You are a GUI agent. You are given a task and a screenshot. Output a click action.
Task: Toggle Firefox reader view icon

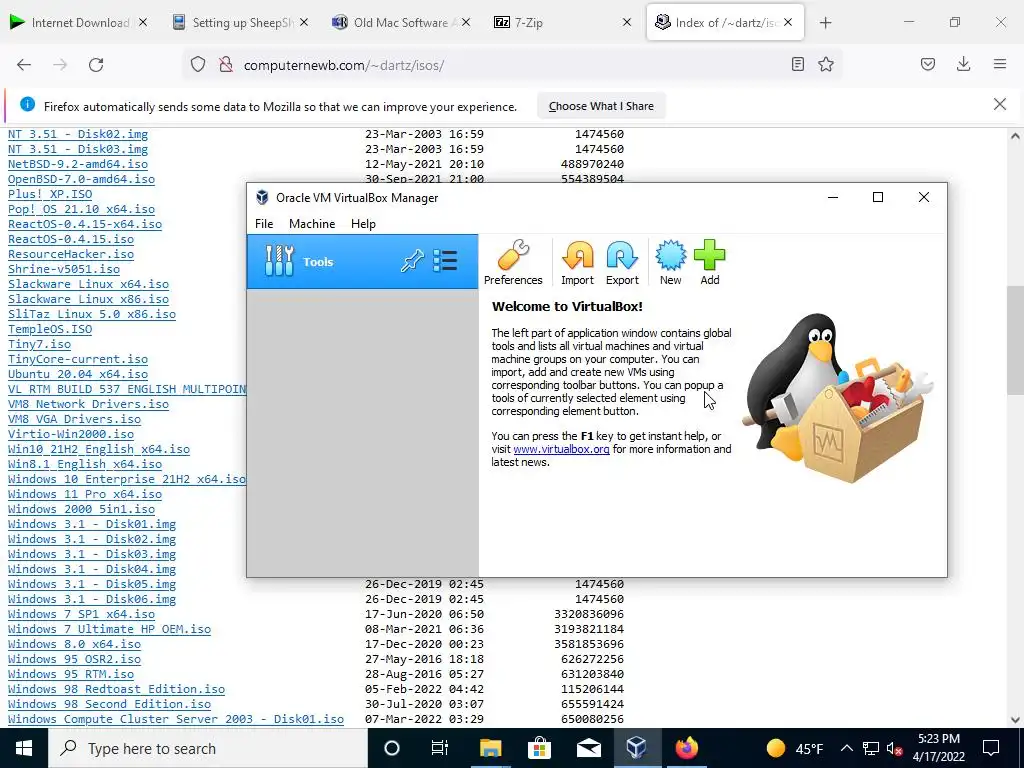coord(797,64)
